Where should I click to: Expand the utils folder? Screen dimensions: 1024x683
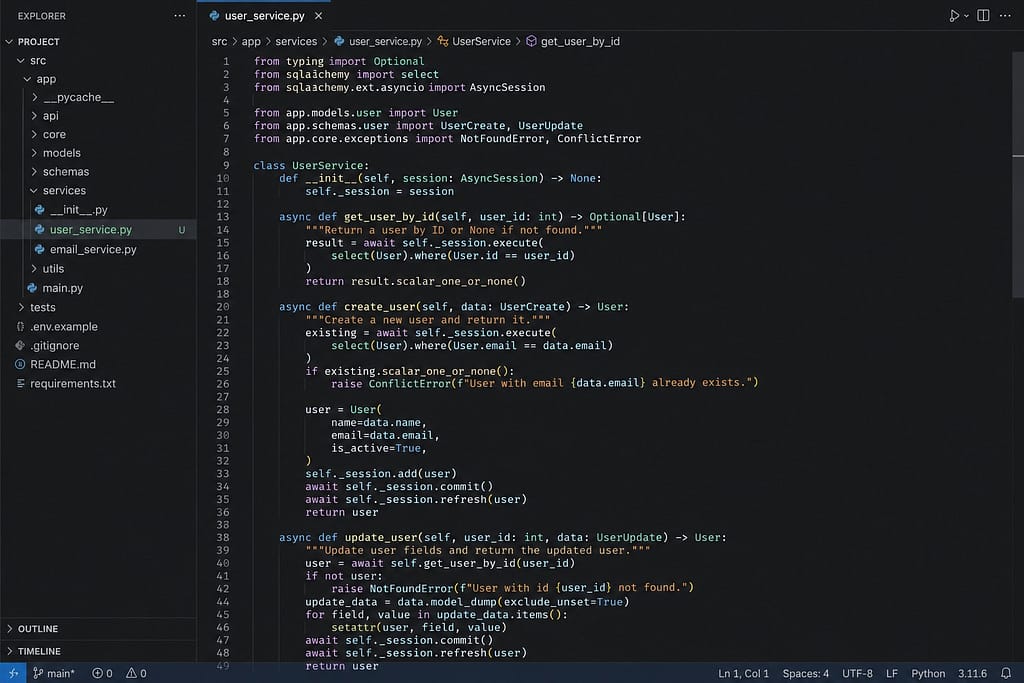35,268
